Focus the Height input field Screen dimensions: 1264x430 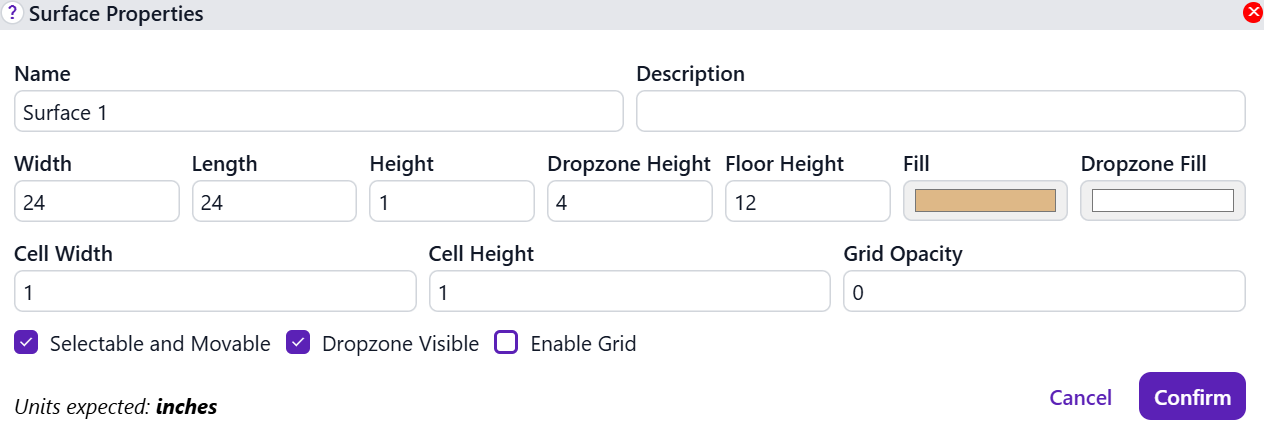452,202
